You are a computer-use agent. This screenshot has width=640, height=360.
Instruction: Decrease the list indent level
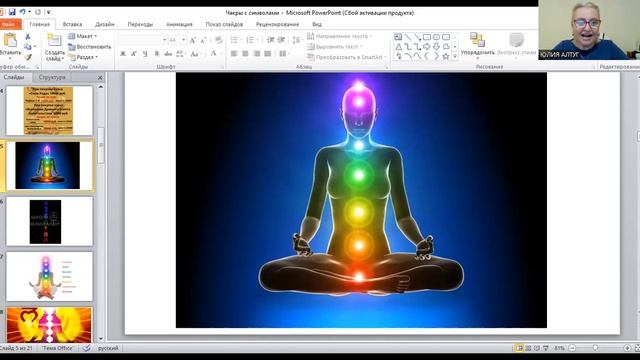click(270, 40)
